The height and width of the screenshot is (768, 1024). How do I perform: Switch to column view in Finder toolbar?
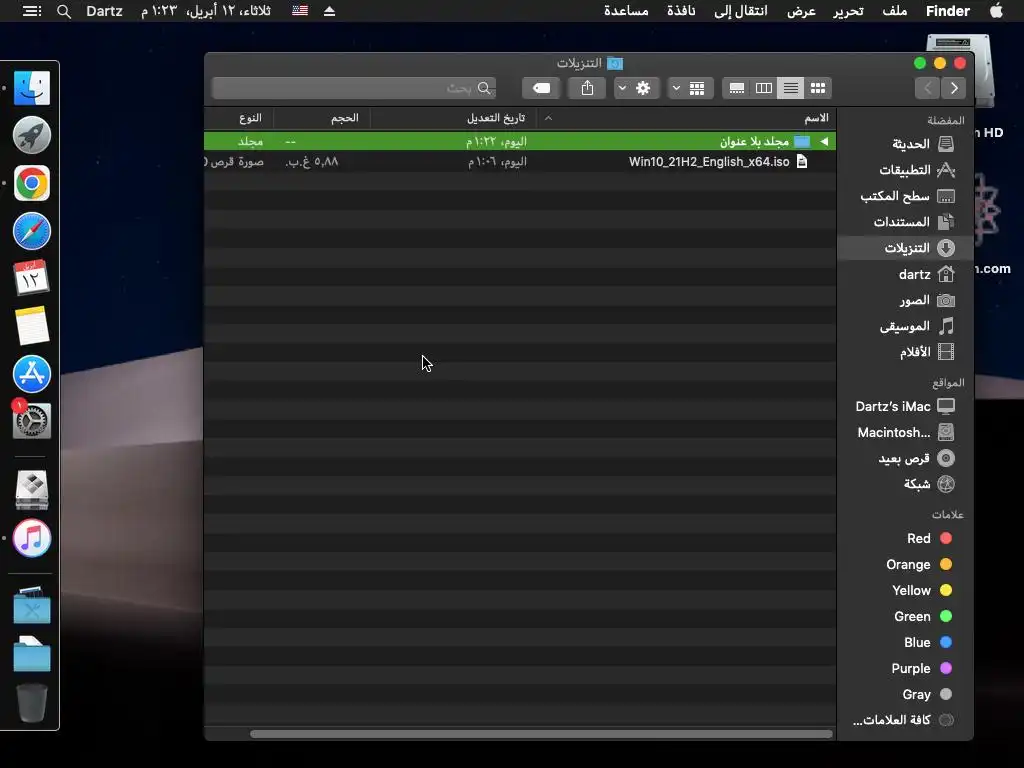[x=763, y=88]
